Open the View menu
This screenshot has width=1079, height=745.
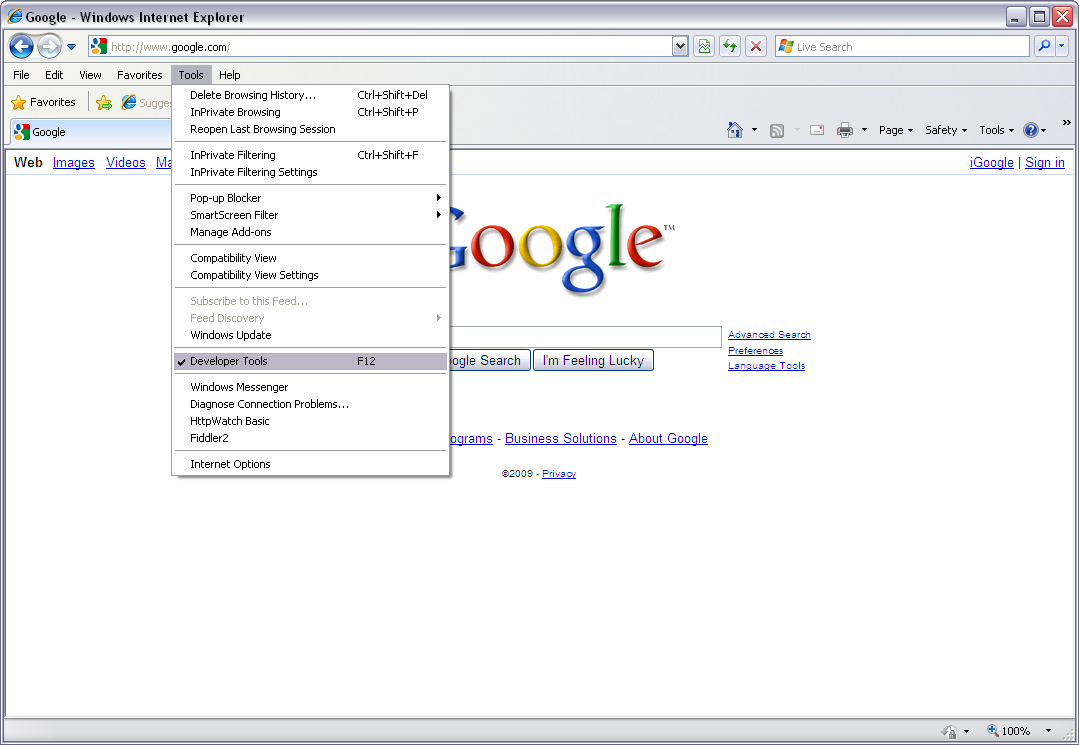[x=90, y=75]
